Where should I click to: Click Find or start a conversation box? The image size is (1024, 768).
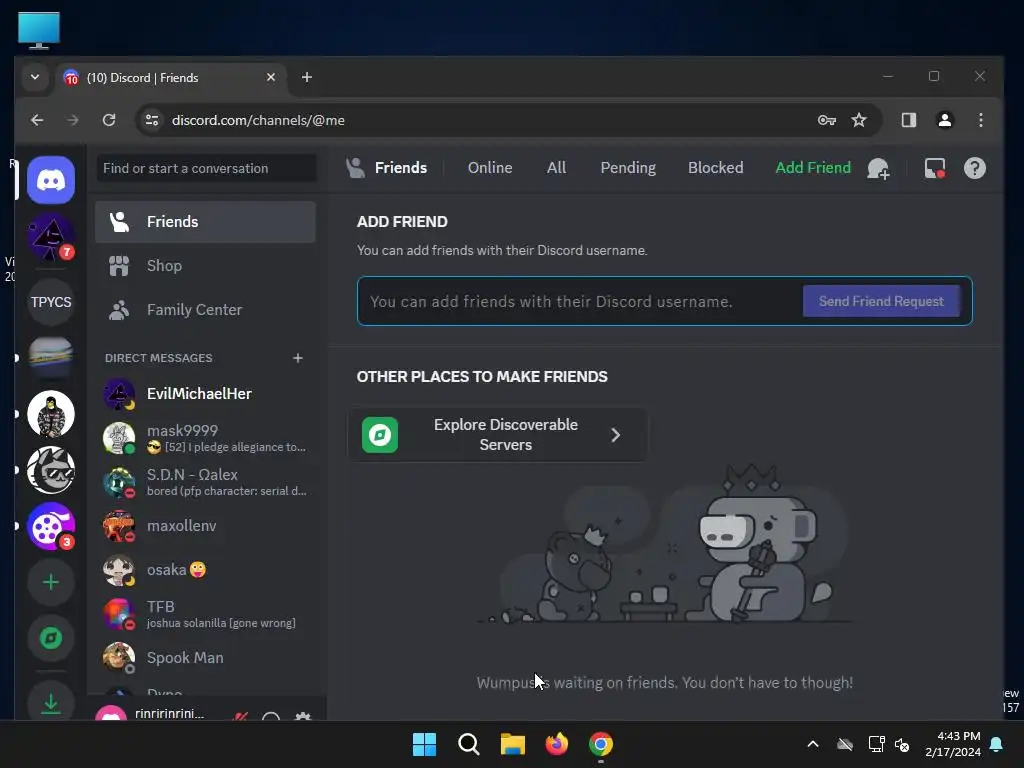(206, 168)
